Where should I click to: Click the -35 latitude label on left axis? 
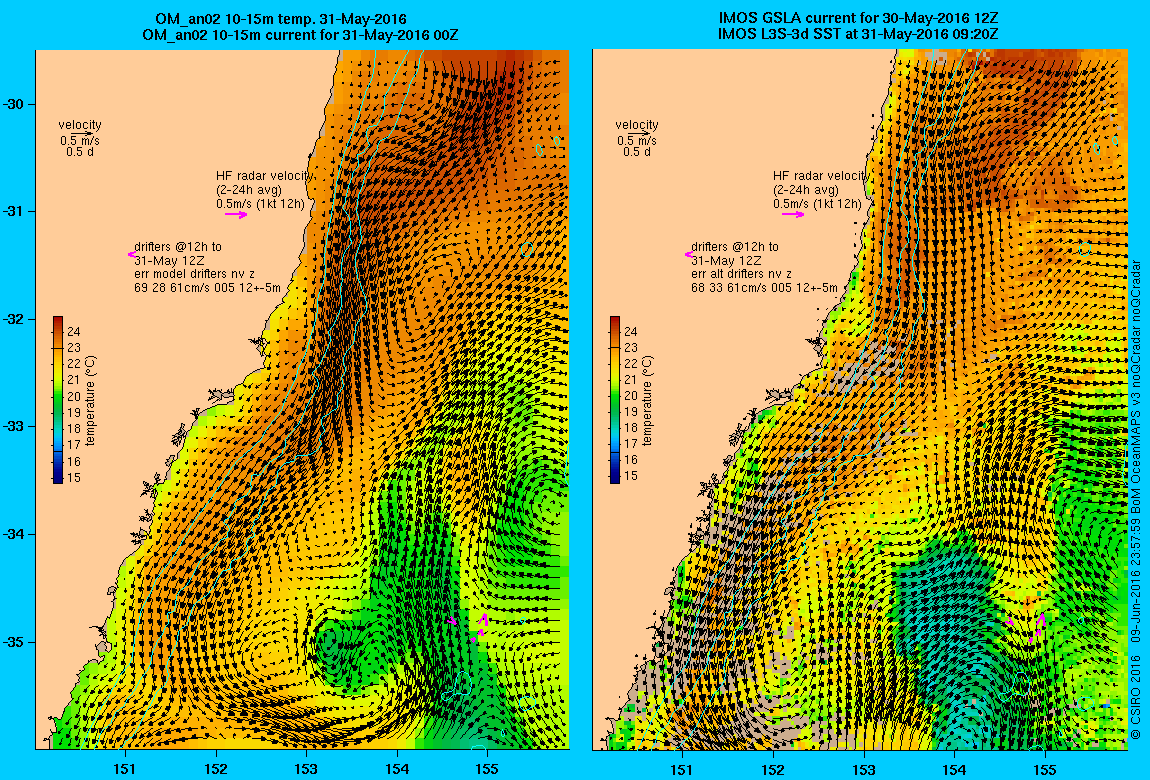tap(13, 642)
